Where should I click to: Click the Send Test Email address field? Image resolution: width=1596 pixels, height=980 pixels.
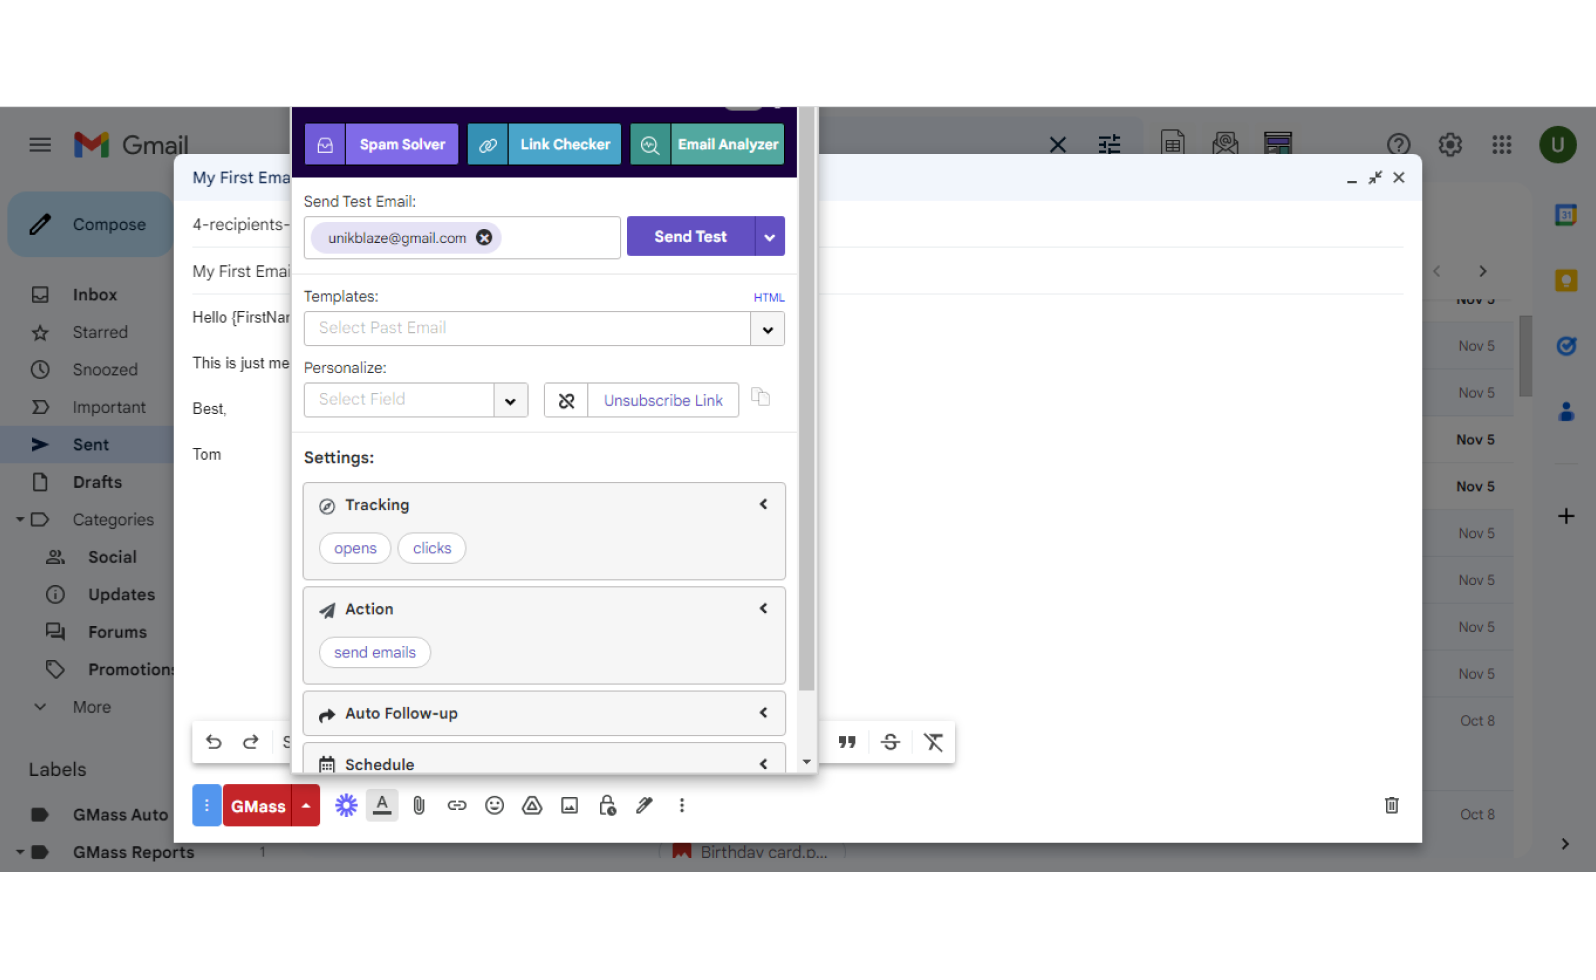click(462, 238)
